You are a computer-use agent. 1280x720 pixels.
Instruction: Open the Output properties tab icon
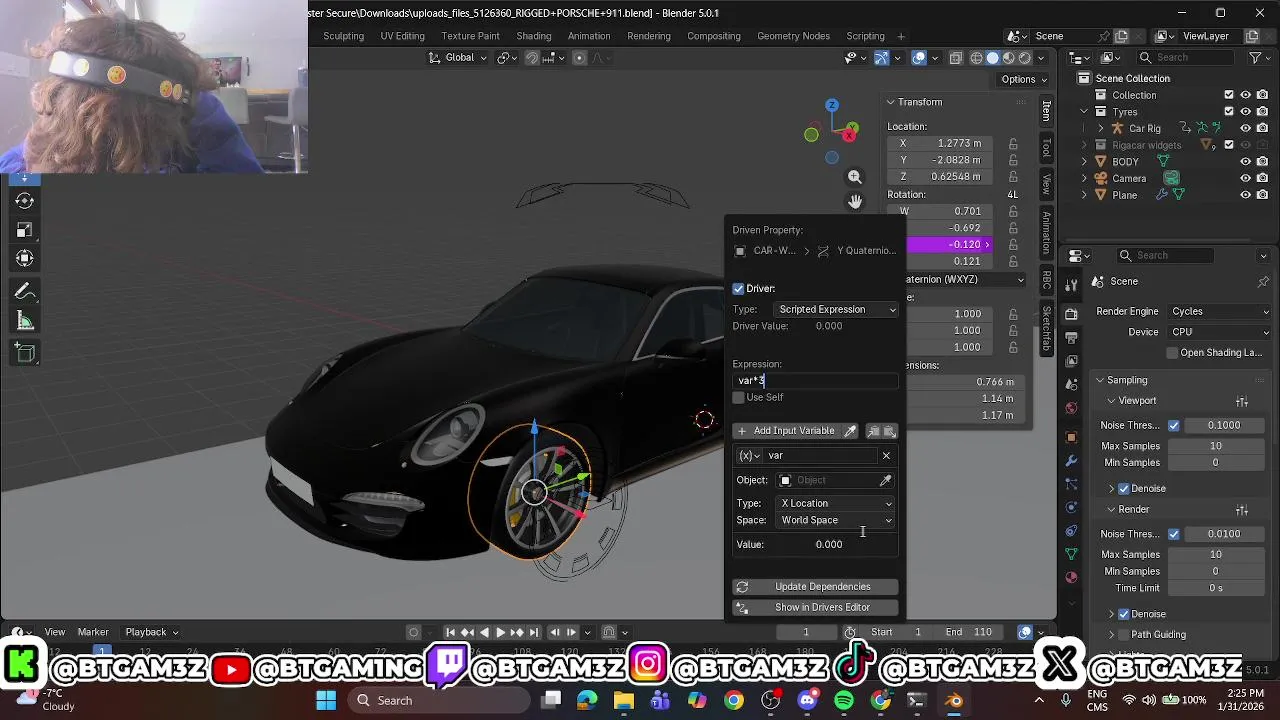[x=1072, y=337]
